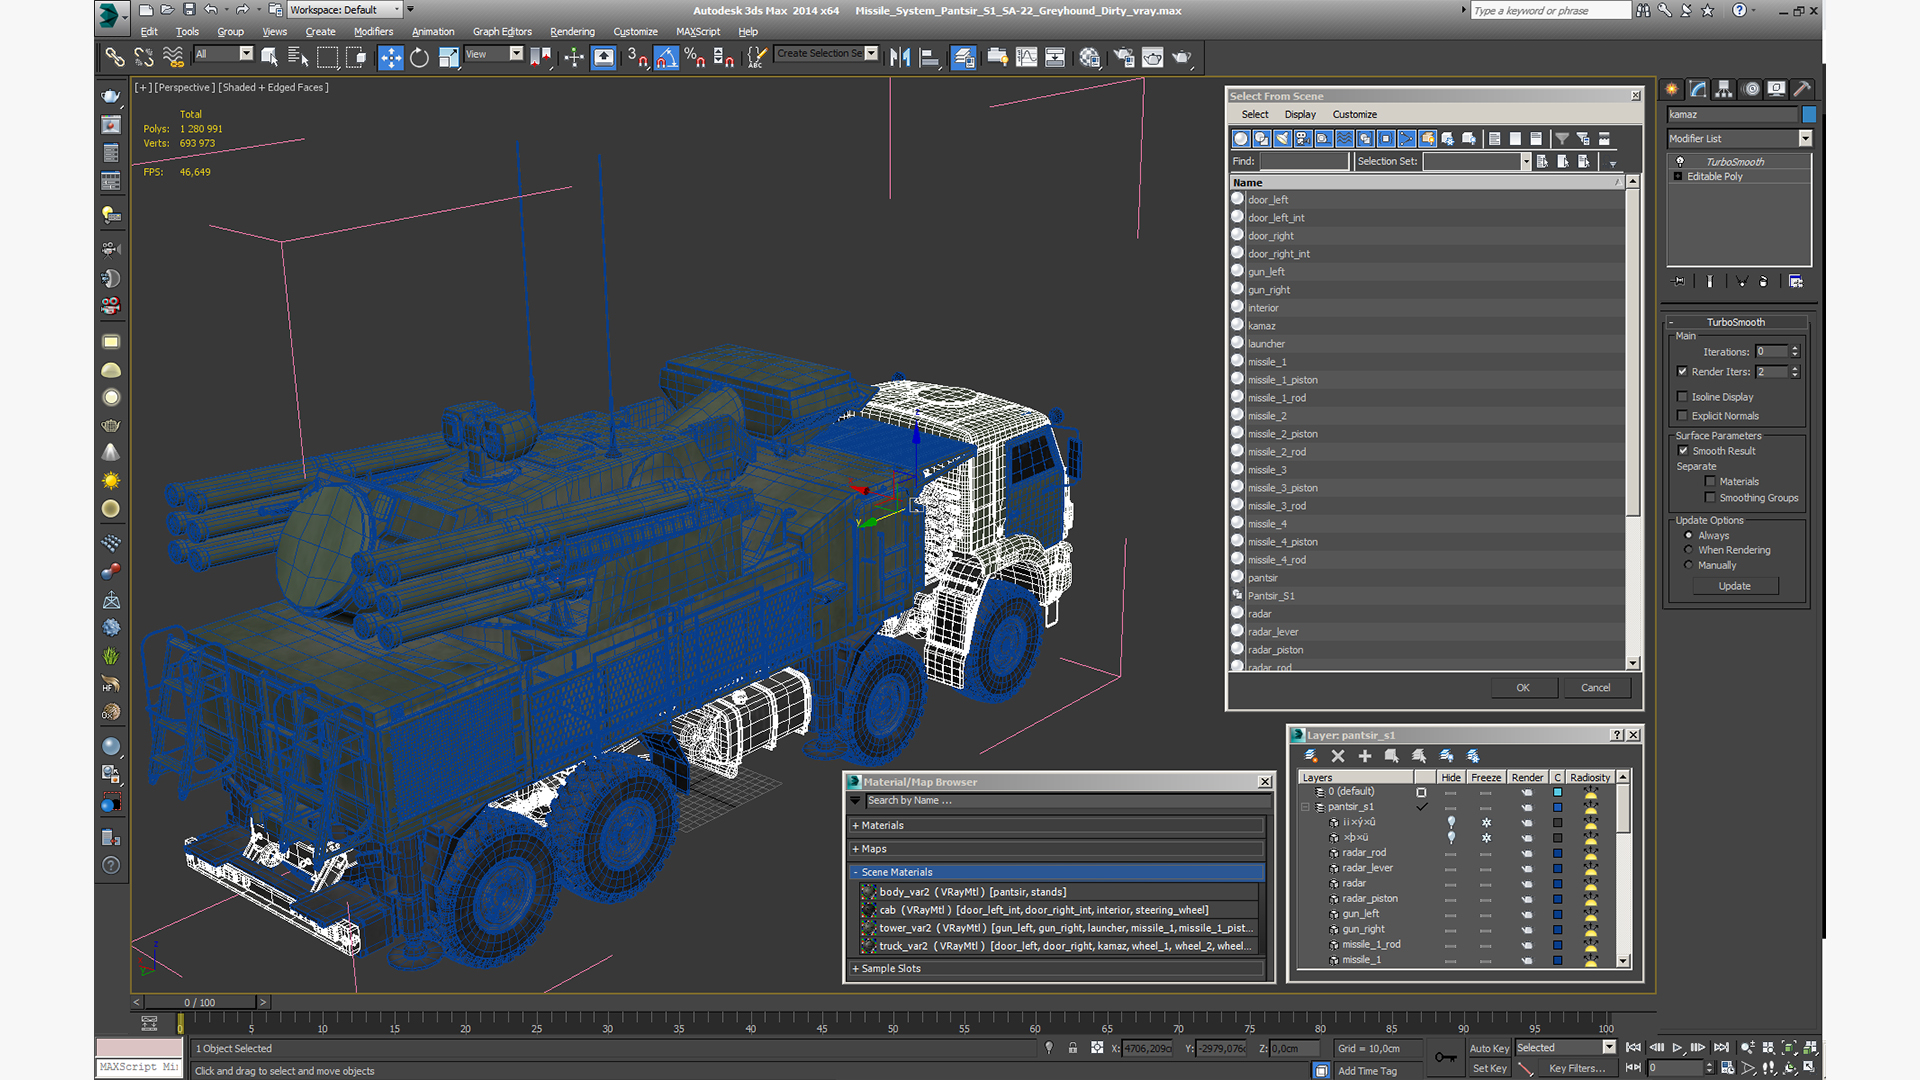Open the Render Setup teapot icon

click(1124, 58)
